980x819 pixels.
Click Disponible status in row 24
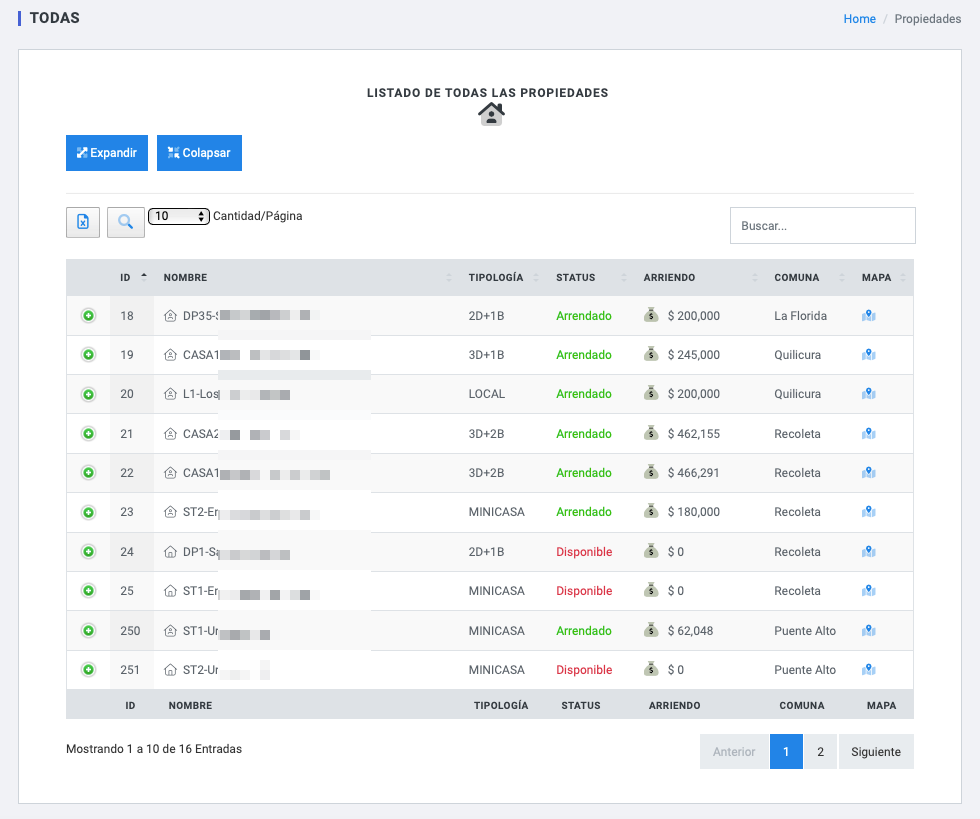[584, 551]
